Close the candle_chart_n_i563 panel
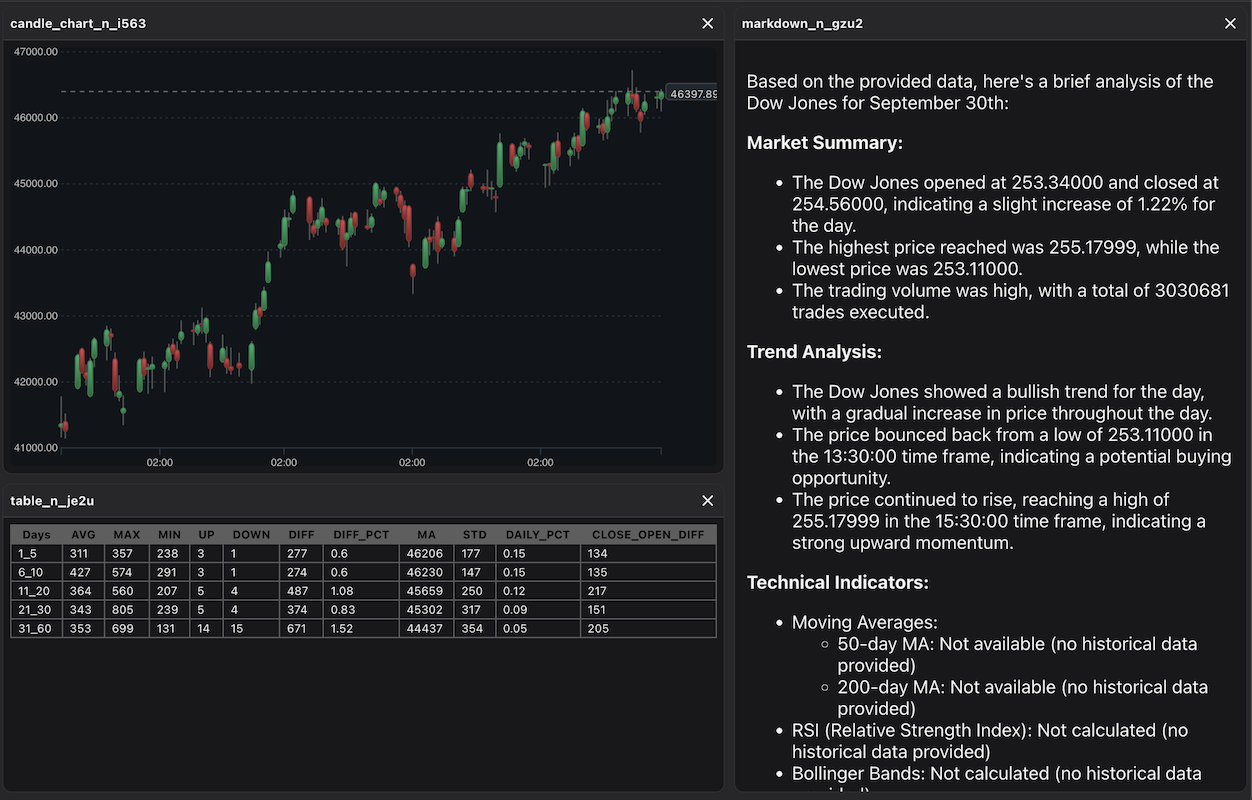1252x800 pixels. pos(708,23)
